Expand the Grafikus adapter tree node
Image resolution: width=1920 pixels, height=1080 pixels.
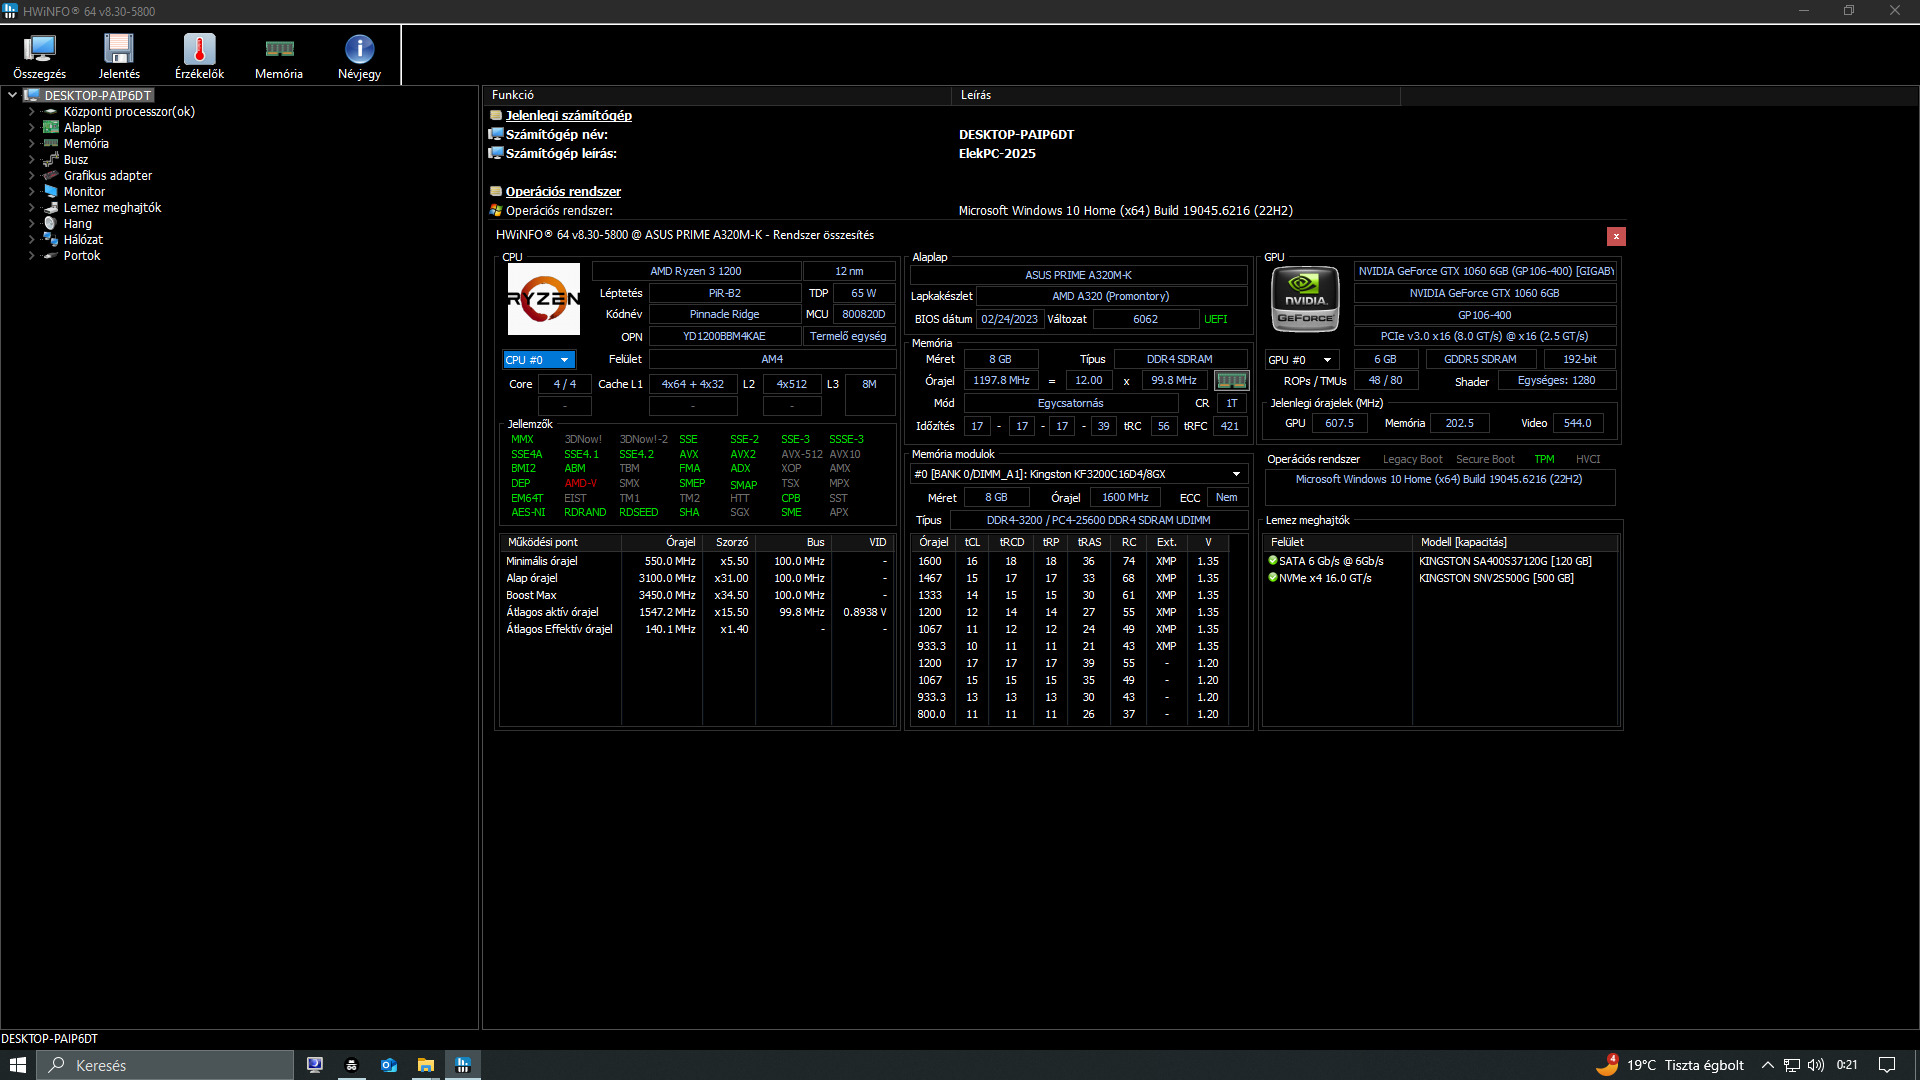31,176
